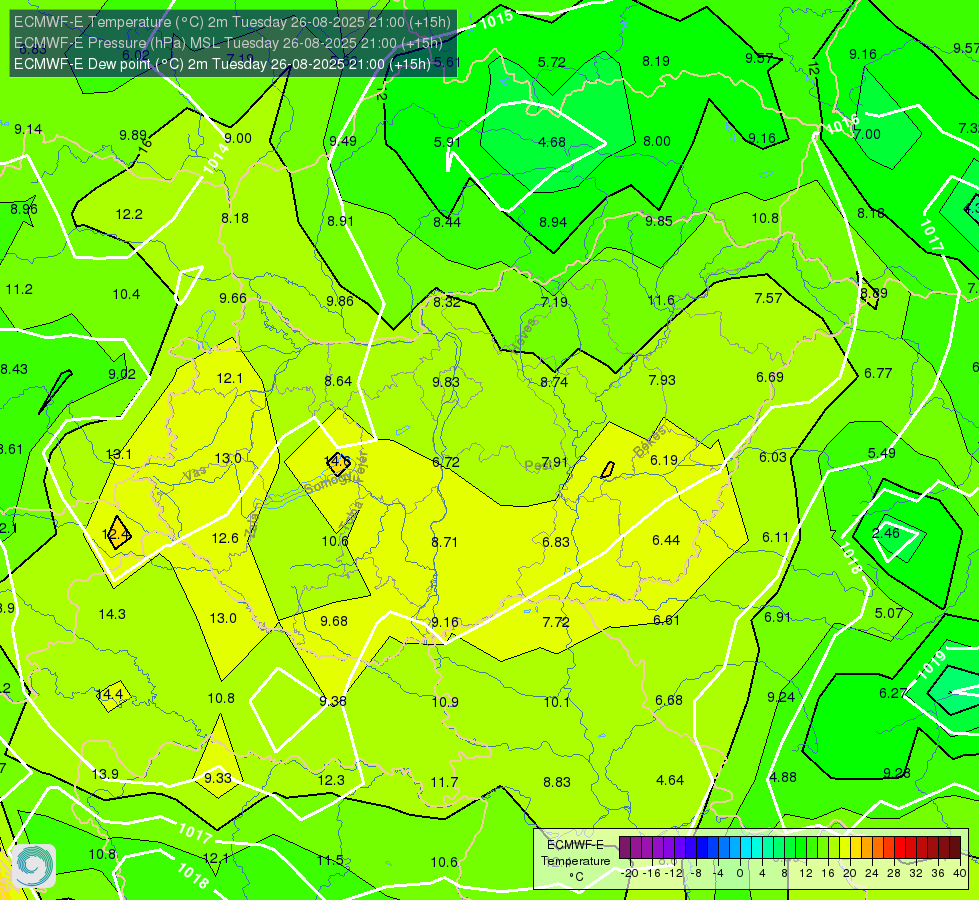Click the 4.64 grid value
The width and height of the screenshot is (979, 900).
tap(670, 780)
